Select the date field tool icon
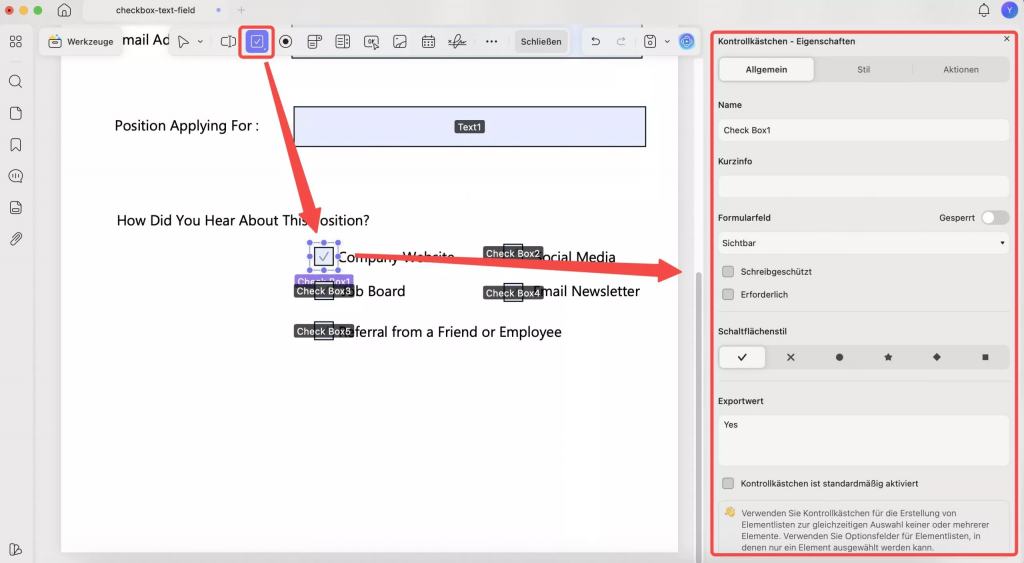Image resolution: width=1024 pixels, height=563 pixels. tap(428, 41)
